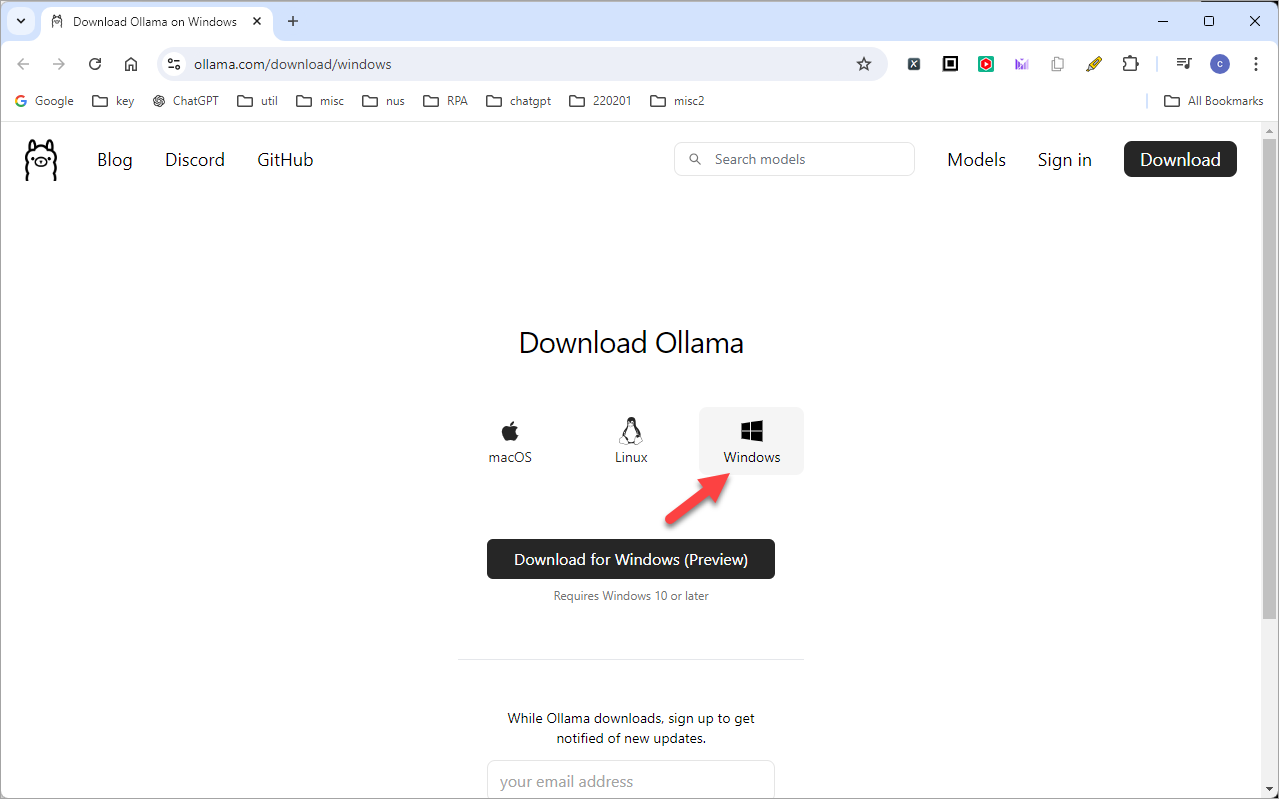Image resolution: width=1279 pixels, height=799 pixels.
Task: Open the Chrome three-dot menu
Action: [x=1256, y=64]
